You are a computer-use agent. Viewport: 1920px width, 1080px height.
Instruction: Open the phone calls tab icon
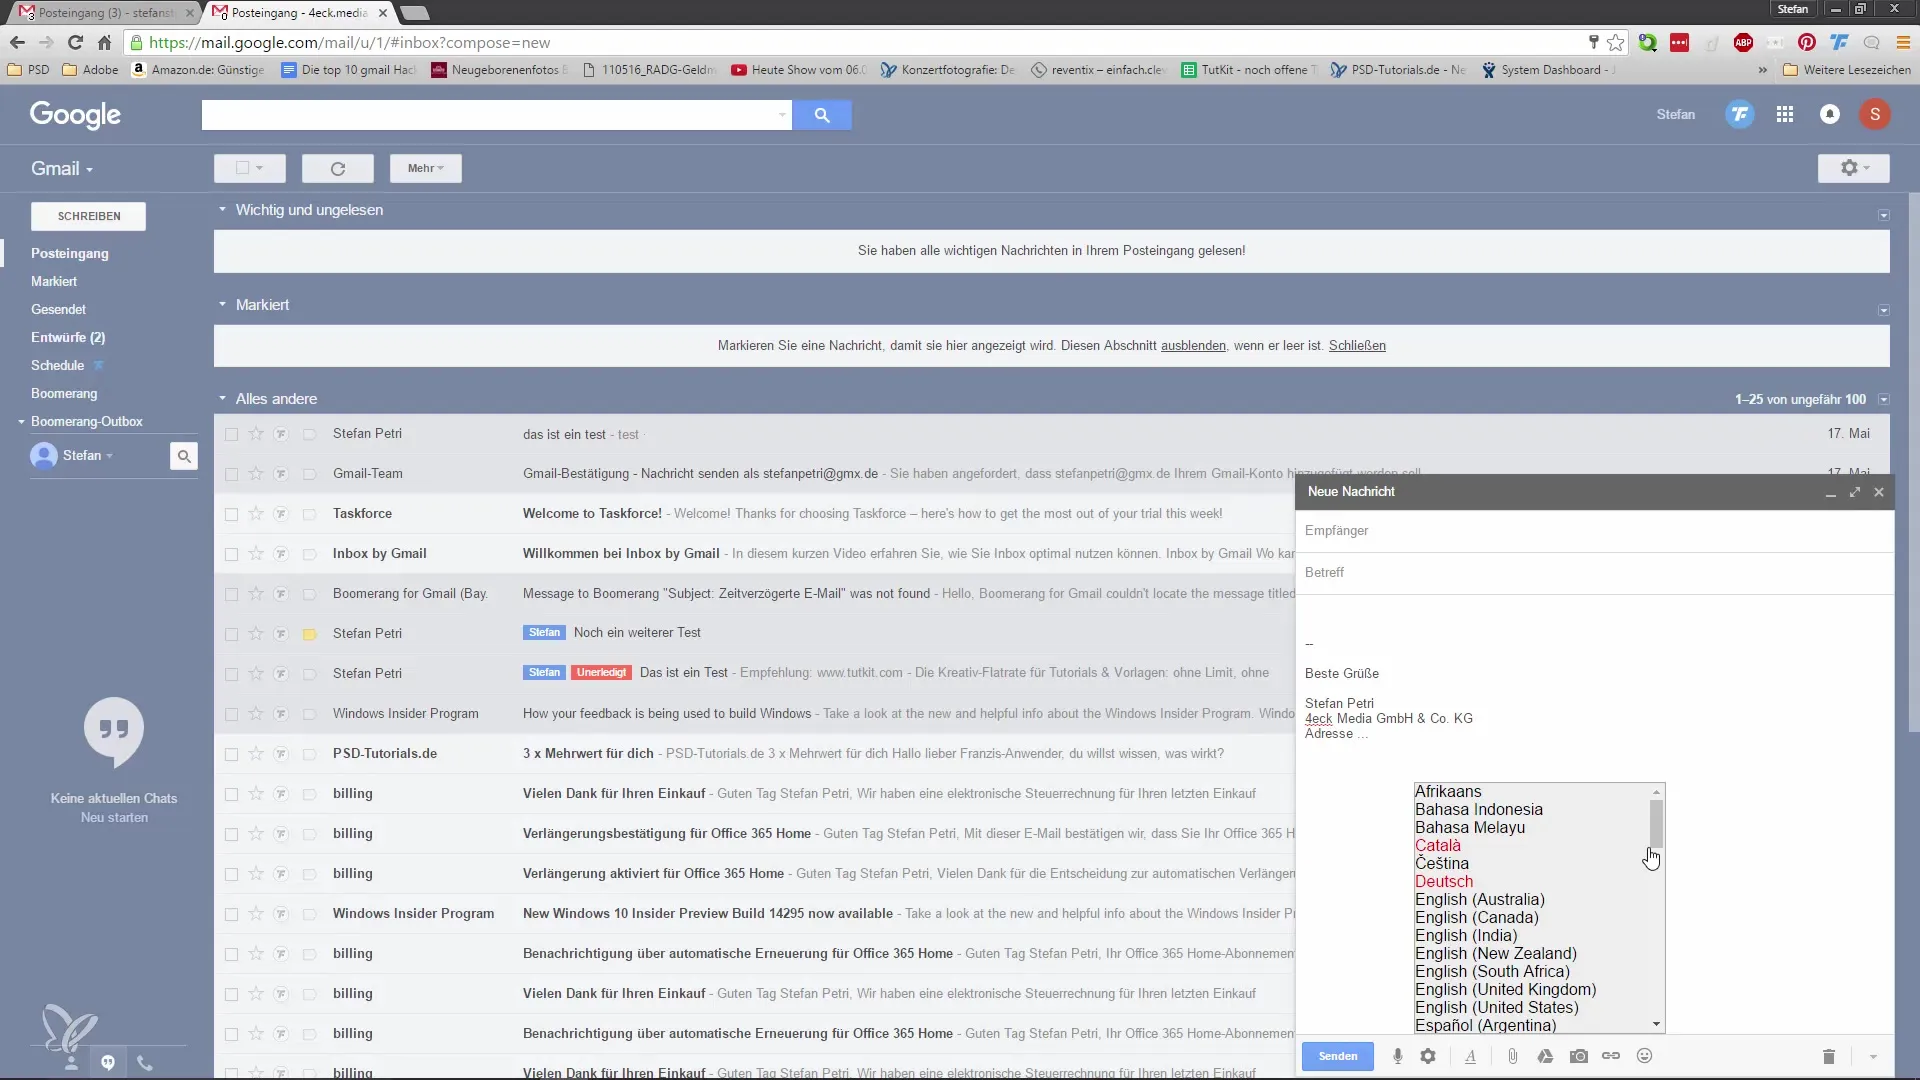pyautogui.click(x=145, y=1063)
